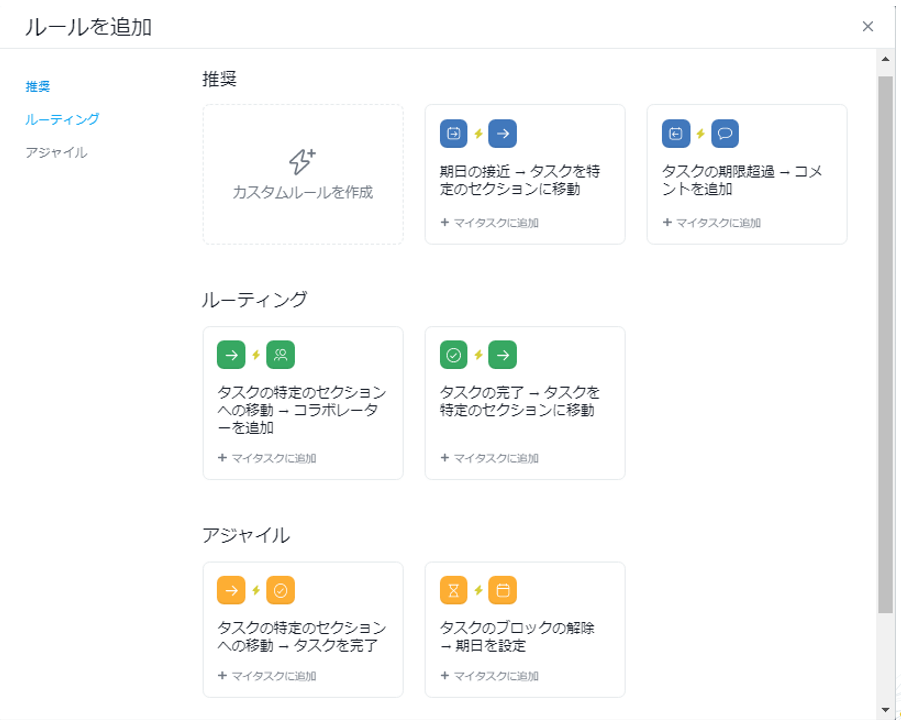The width and height of the screenshot is (901, 720).
Task: Click マイタスクに追加 in タスクの期限超過 card
Action: click(711, 223)
